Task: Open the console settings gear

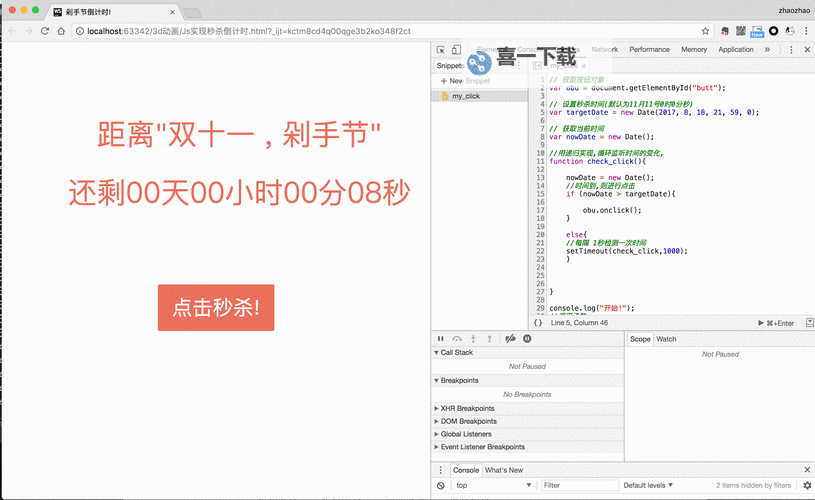Action: 807,485
